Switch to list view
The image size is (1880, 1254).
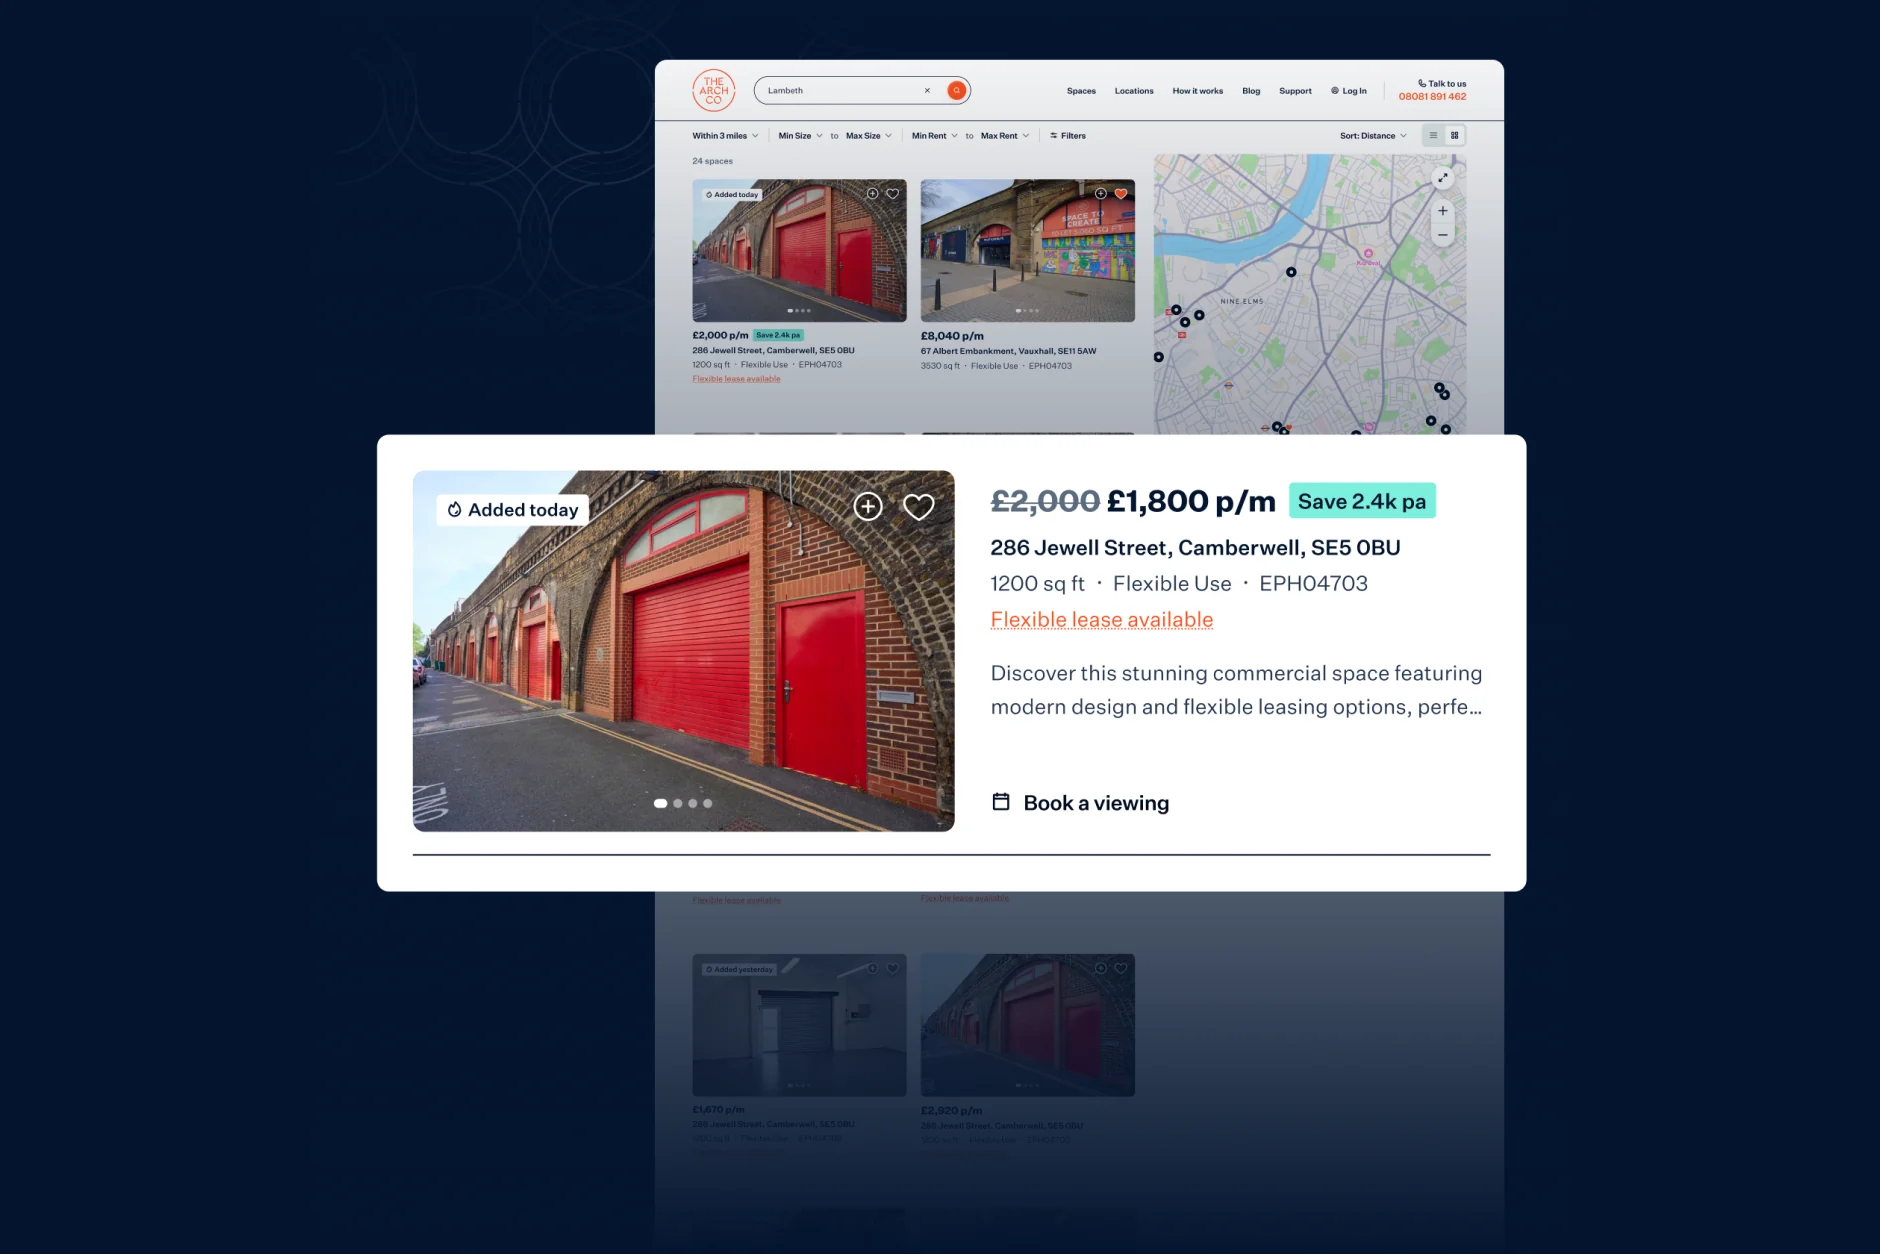1433,135
